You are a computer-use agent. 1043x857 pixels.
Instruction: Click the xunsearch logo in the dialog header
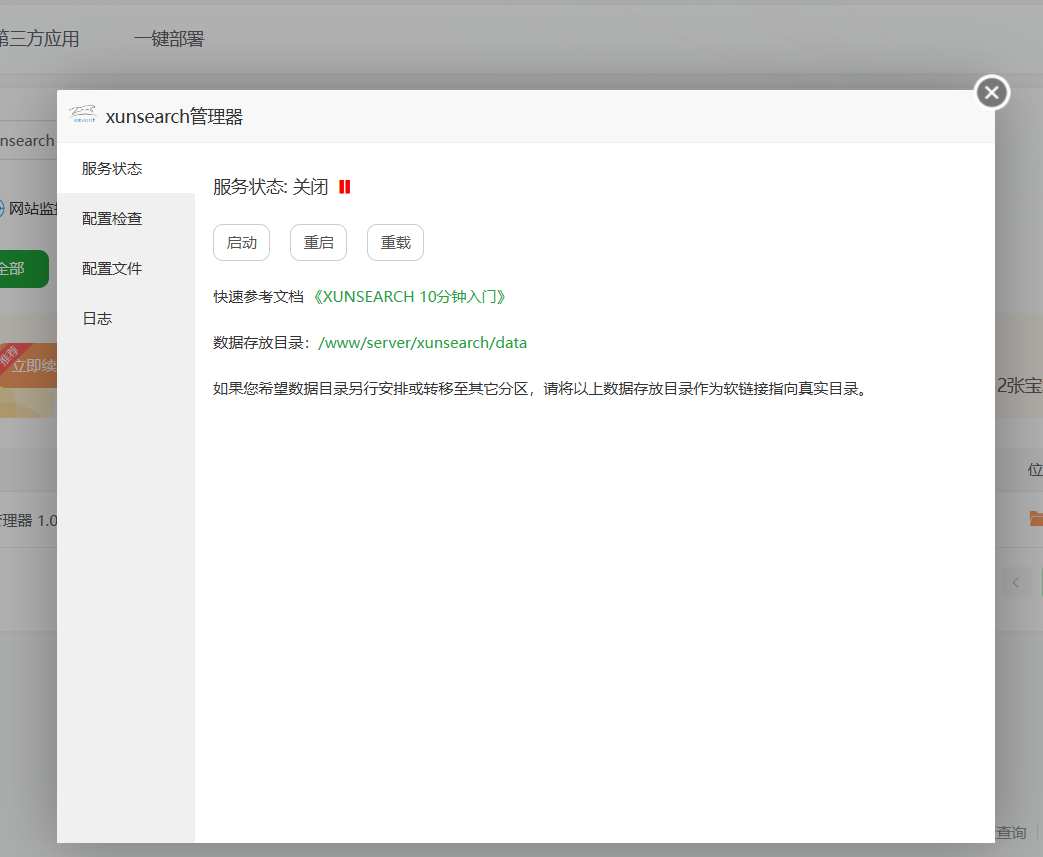tap(85, 115)
